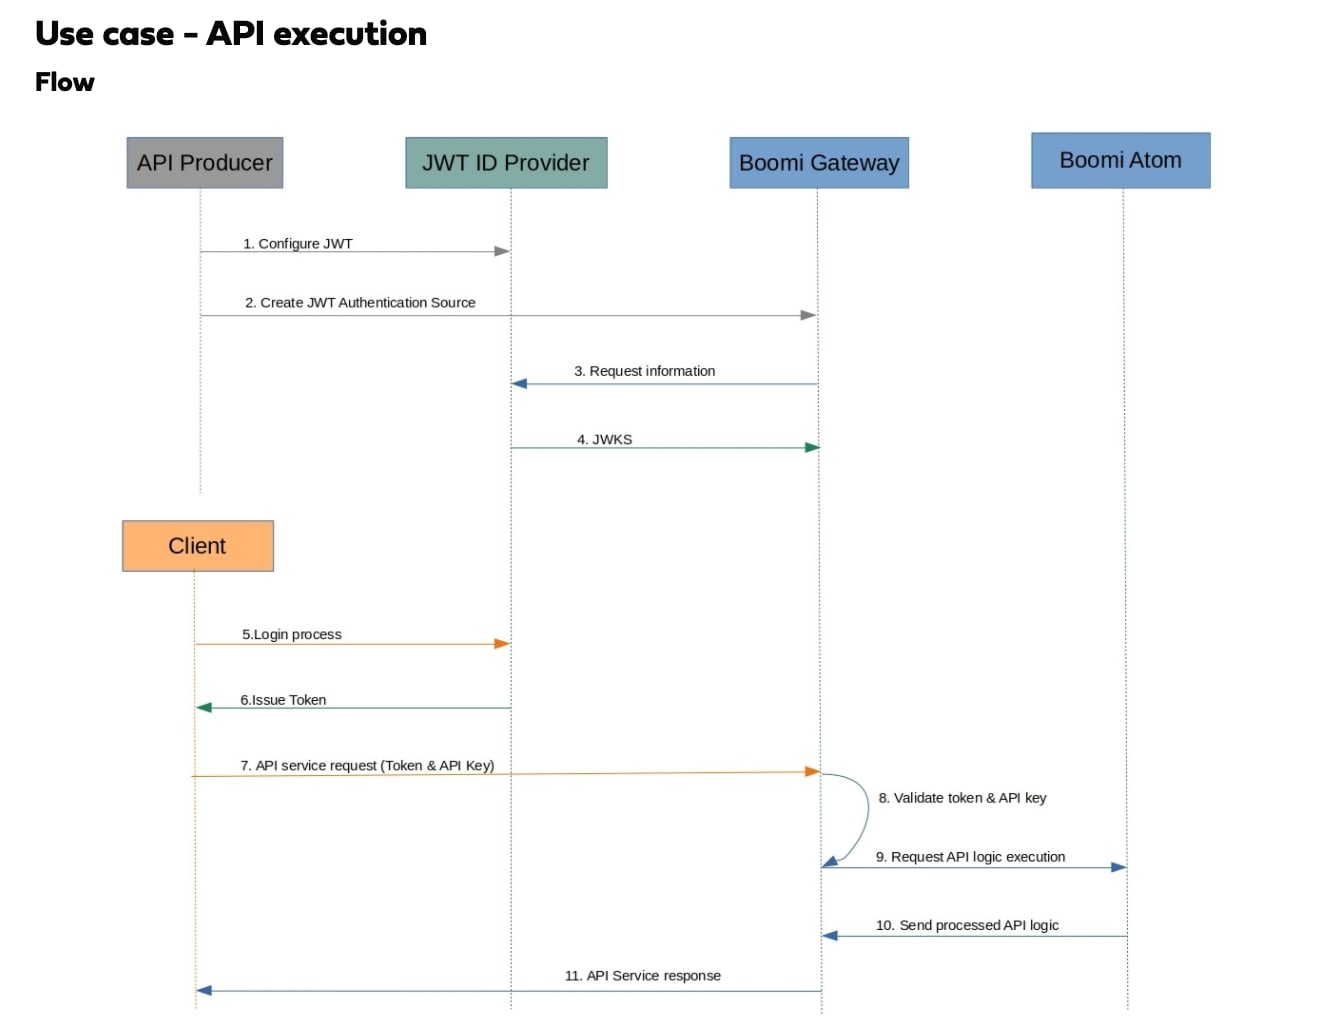Select the '4. JWKS' arrow label
The image size is (1326, 1036).
[604, 439]
